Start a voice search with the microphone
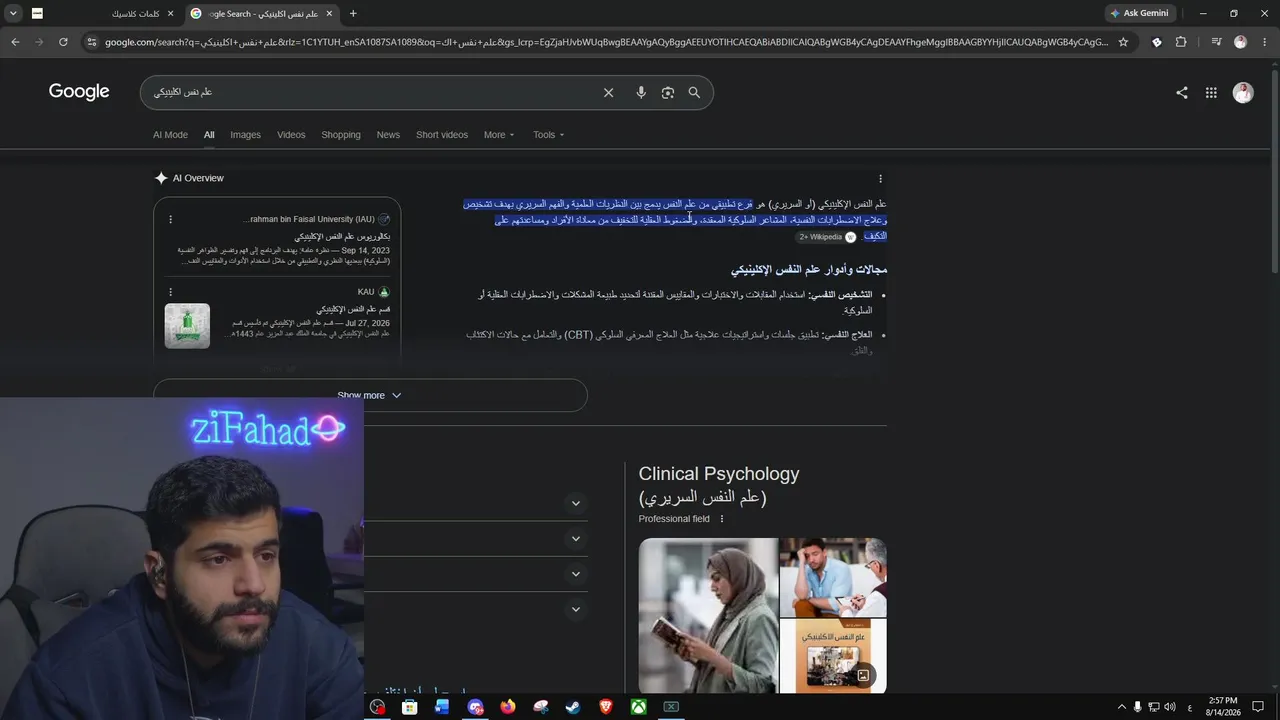1280x720 pixels. point(641,93)
